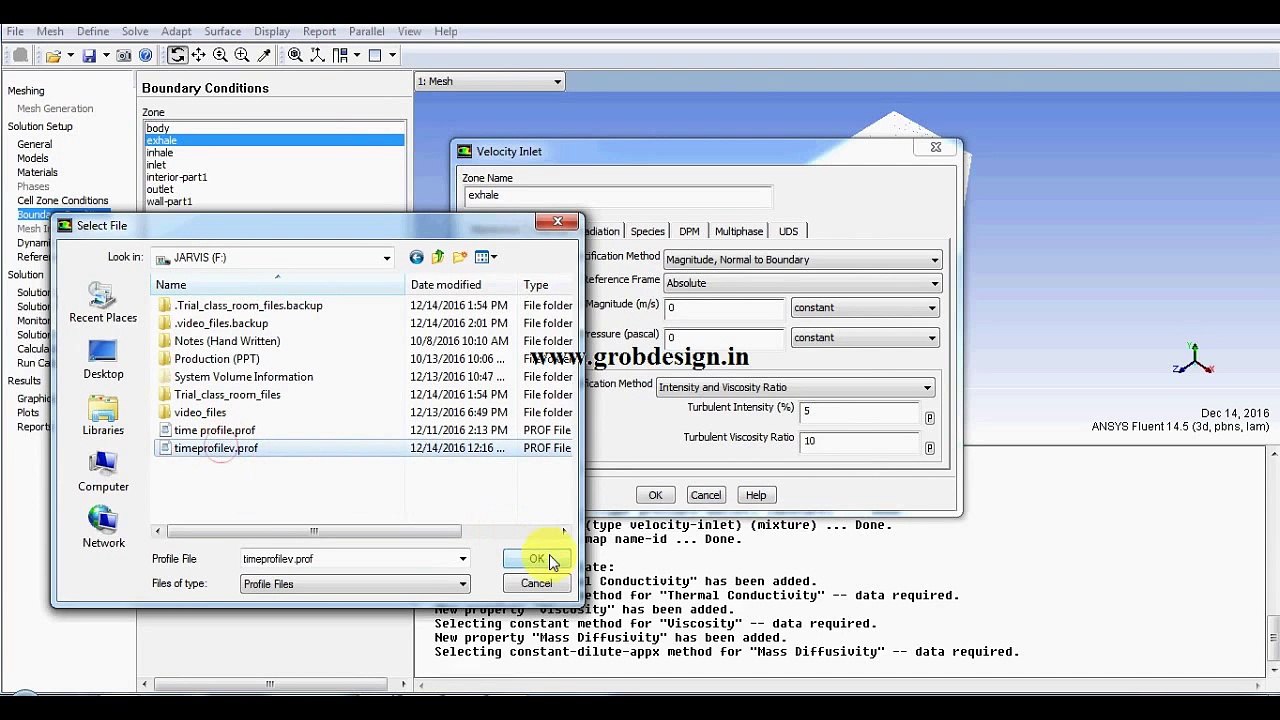The width and height of the screenshot is (1280, 720).
Task: Select the 'outlet' zone in list
Action: point(160,189)
